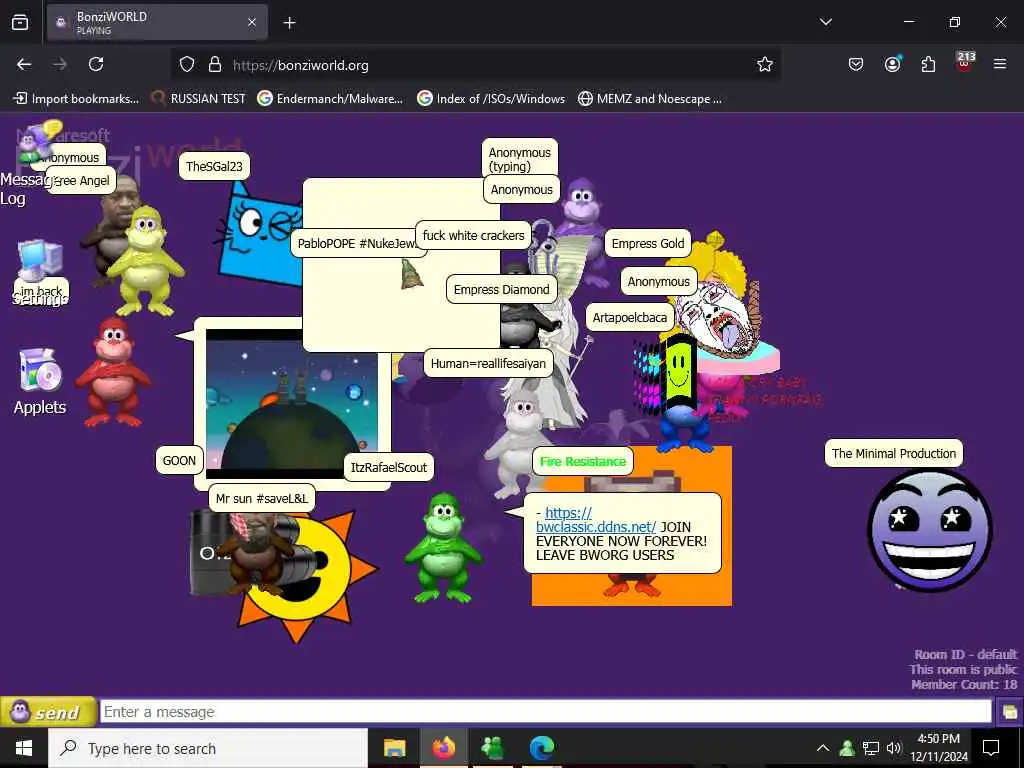Open the bwclassic.ddns.net link

pyautogui.click(x=595, y=520)
